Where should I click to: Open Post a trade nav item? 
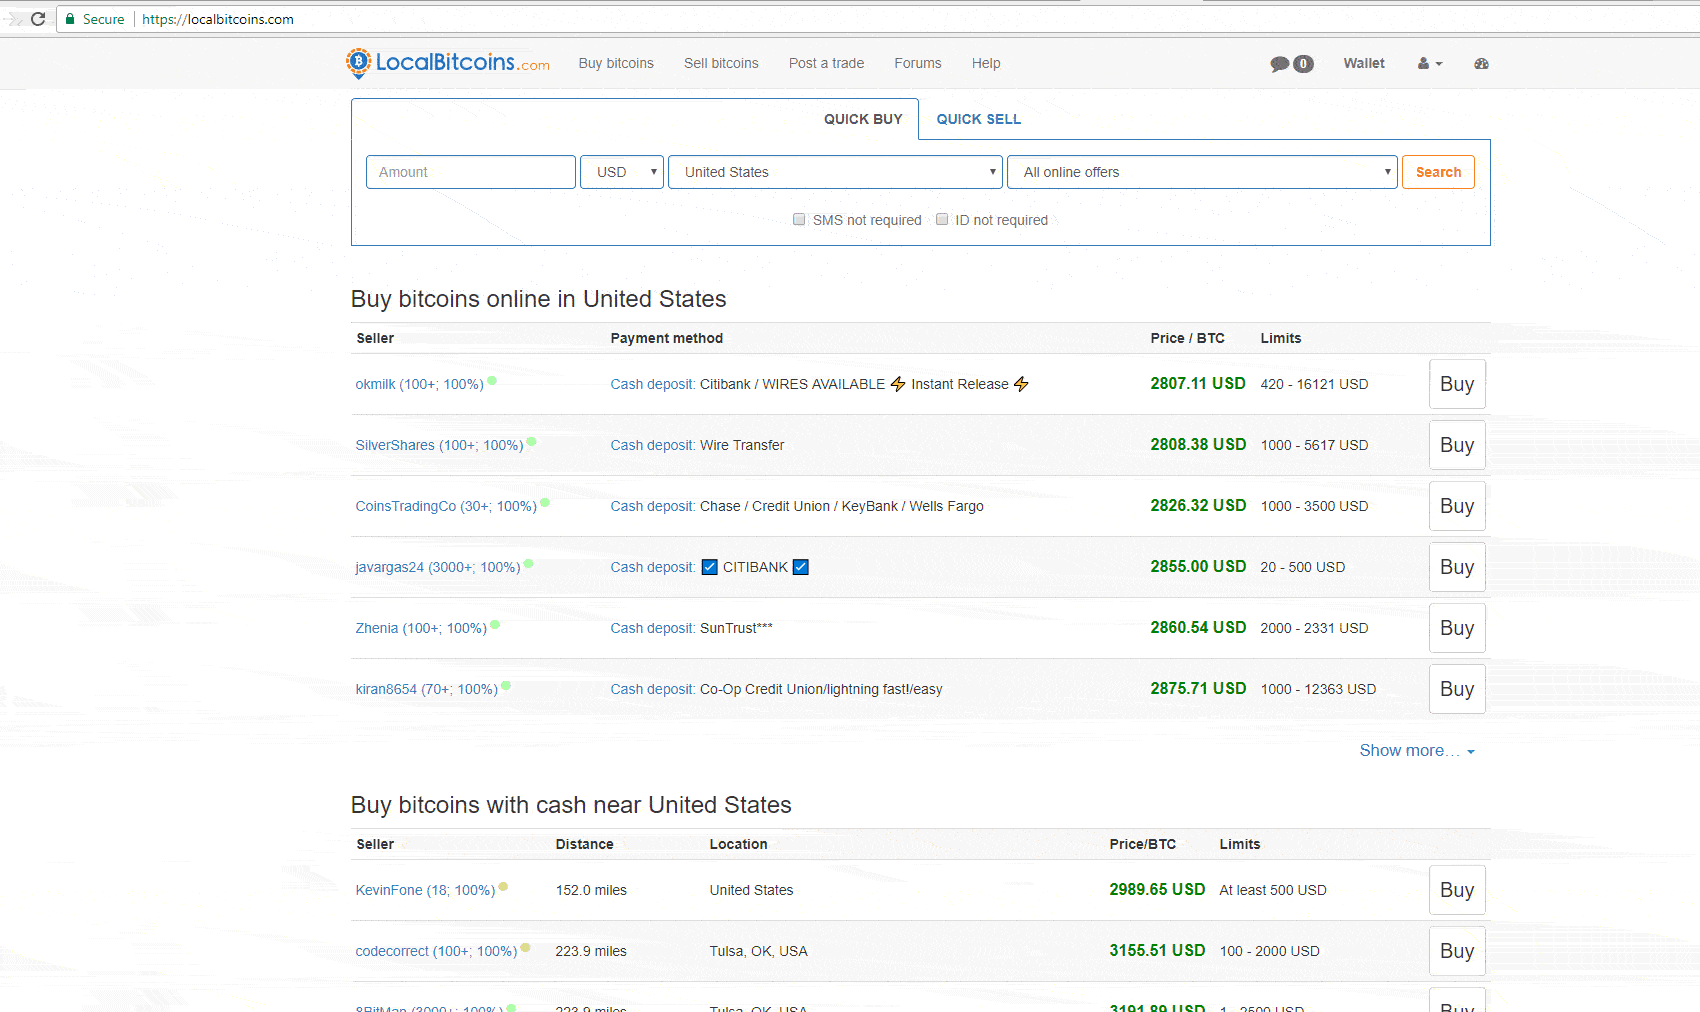826,63
